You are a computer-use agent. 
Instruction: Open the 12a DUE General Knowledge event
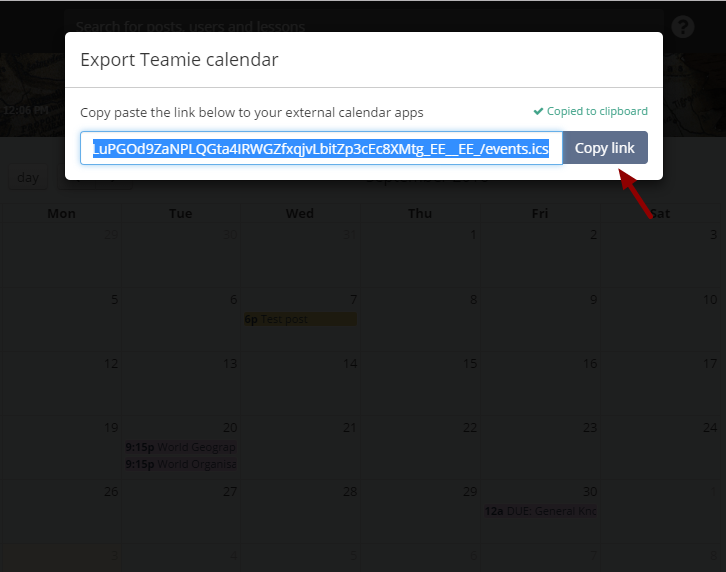540,511
